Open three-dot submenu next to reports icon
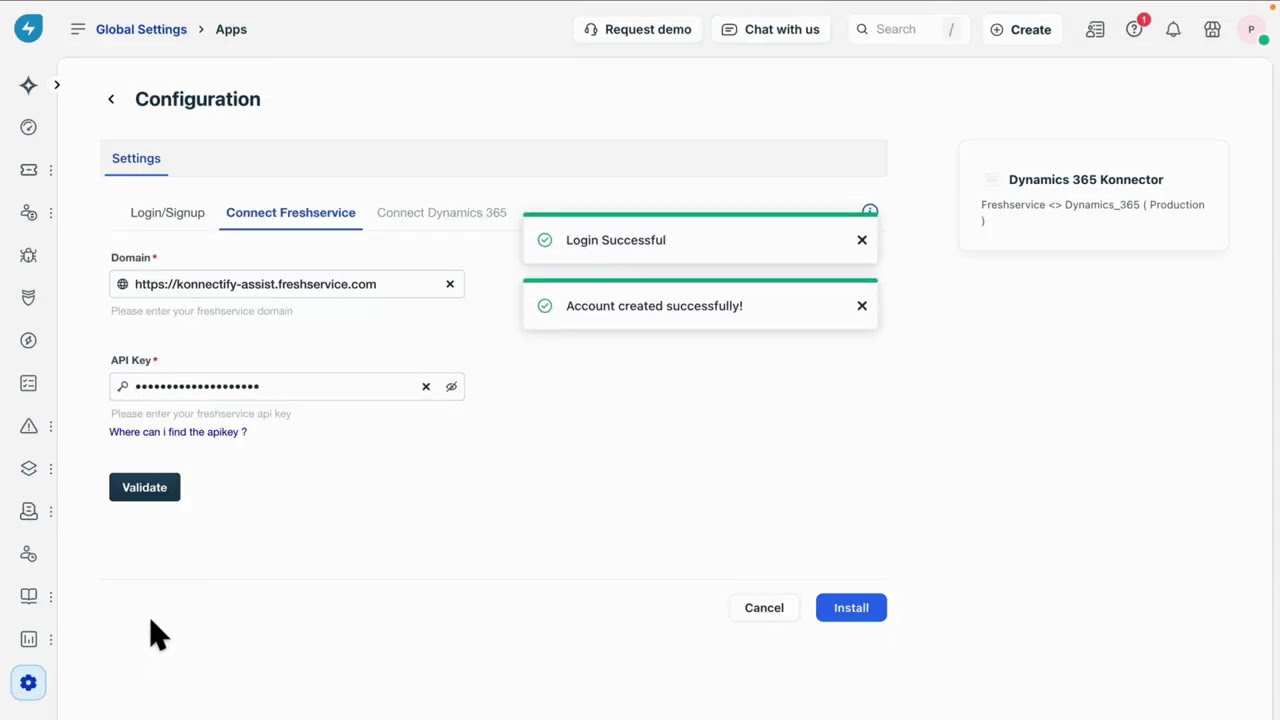Image resolution: width=1280 pixels, height=720 pixels. point(50,639)
